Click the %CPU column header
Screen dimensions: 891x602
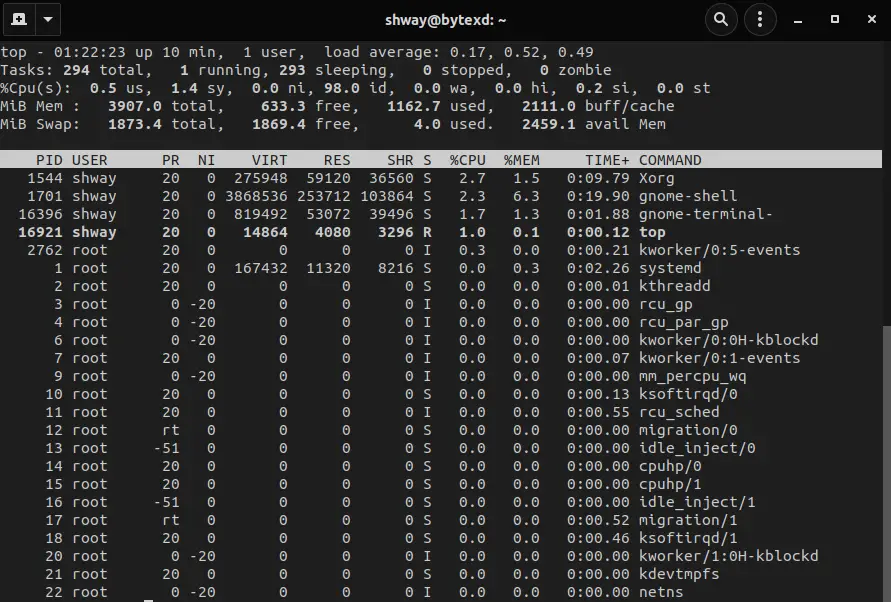pyautogui.click(x=468, y=160)
